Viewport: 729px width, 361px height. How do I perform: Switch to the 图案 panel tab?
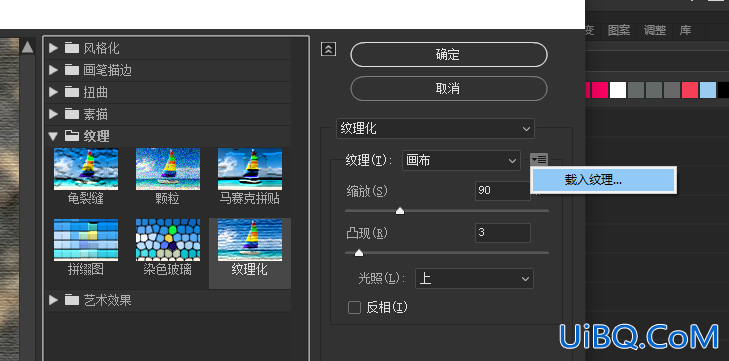click(x=619, y=31)
